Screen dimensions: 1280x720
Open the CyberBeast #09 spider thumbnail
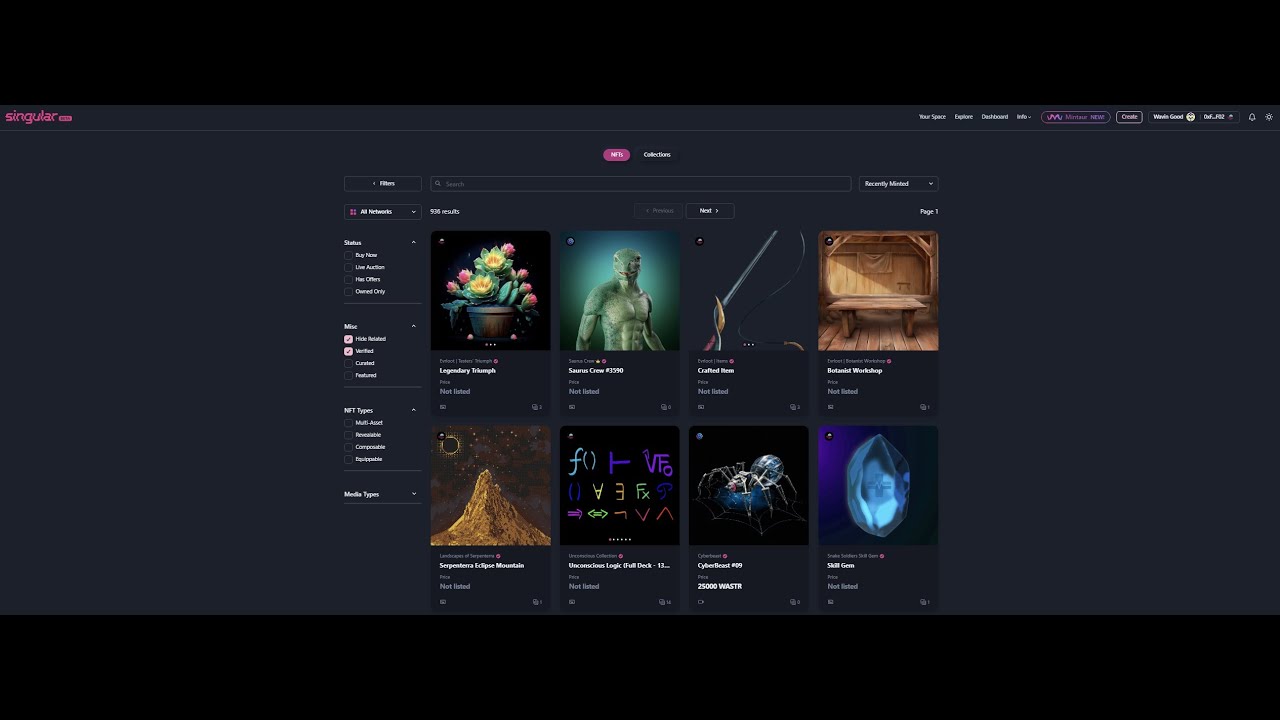[x=748, y=485]
